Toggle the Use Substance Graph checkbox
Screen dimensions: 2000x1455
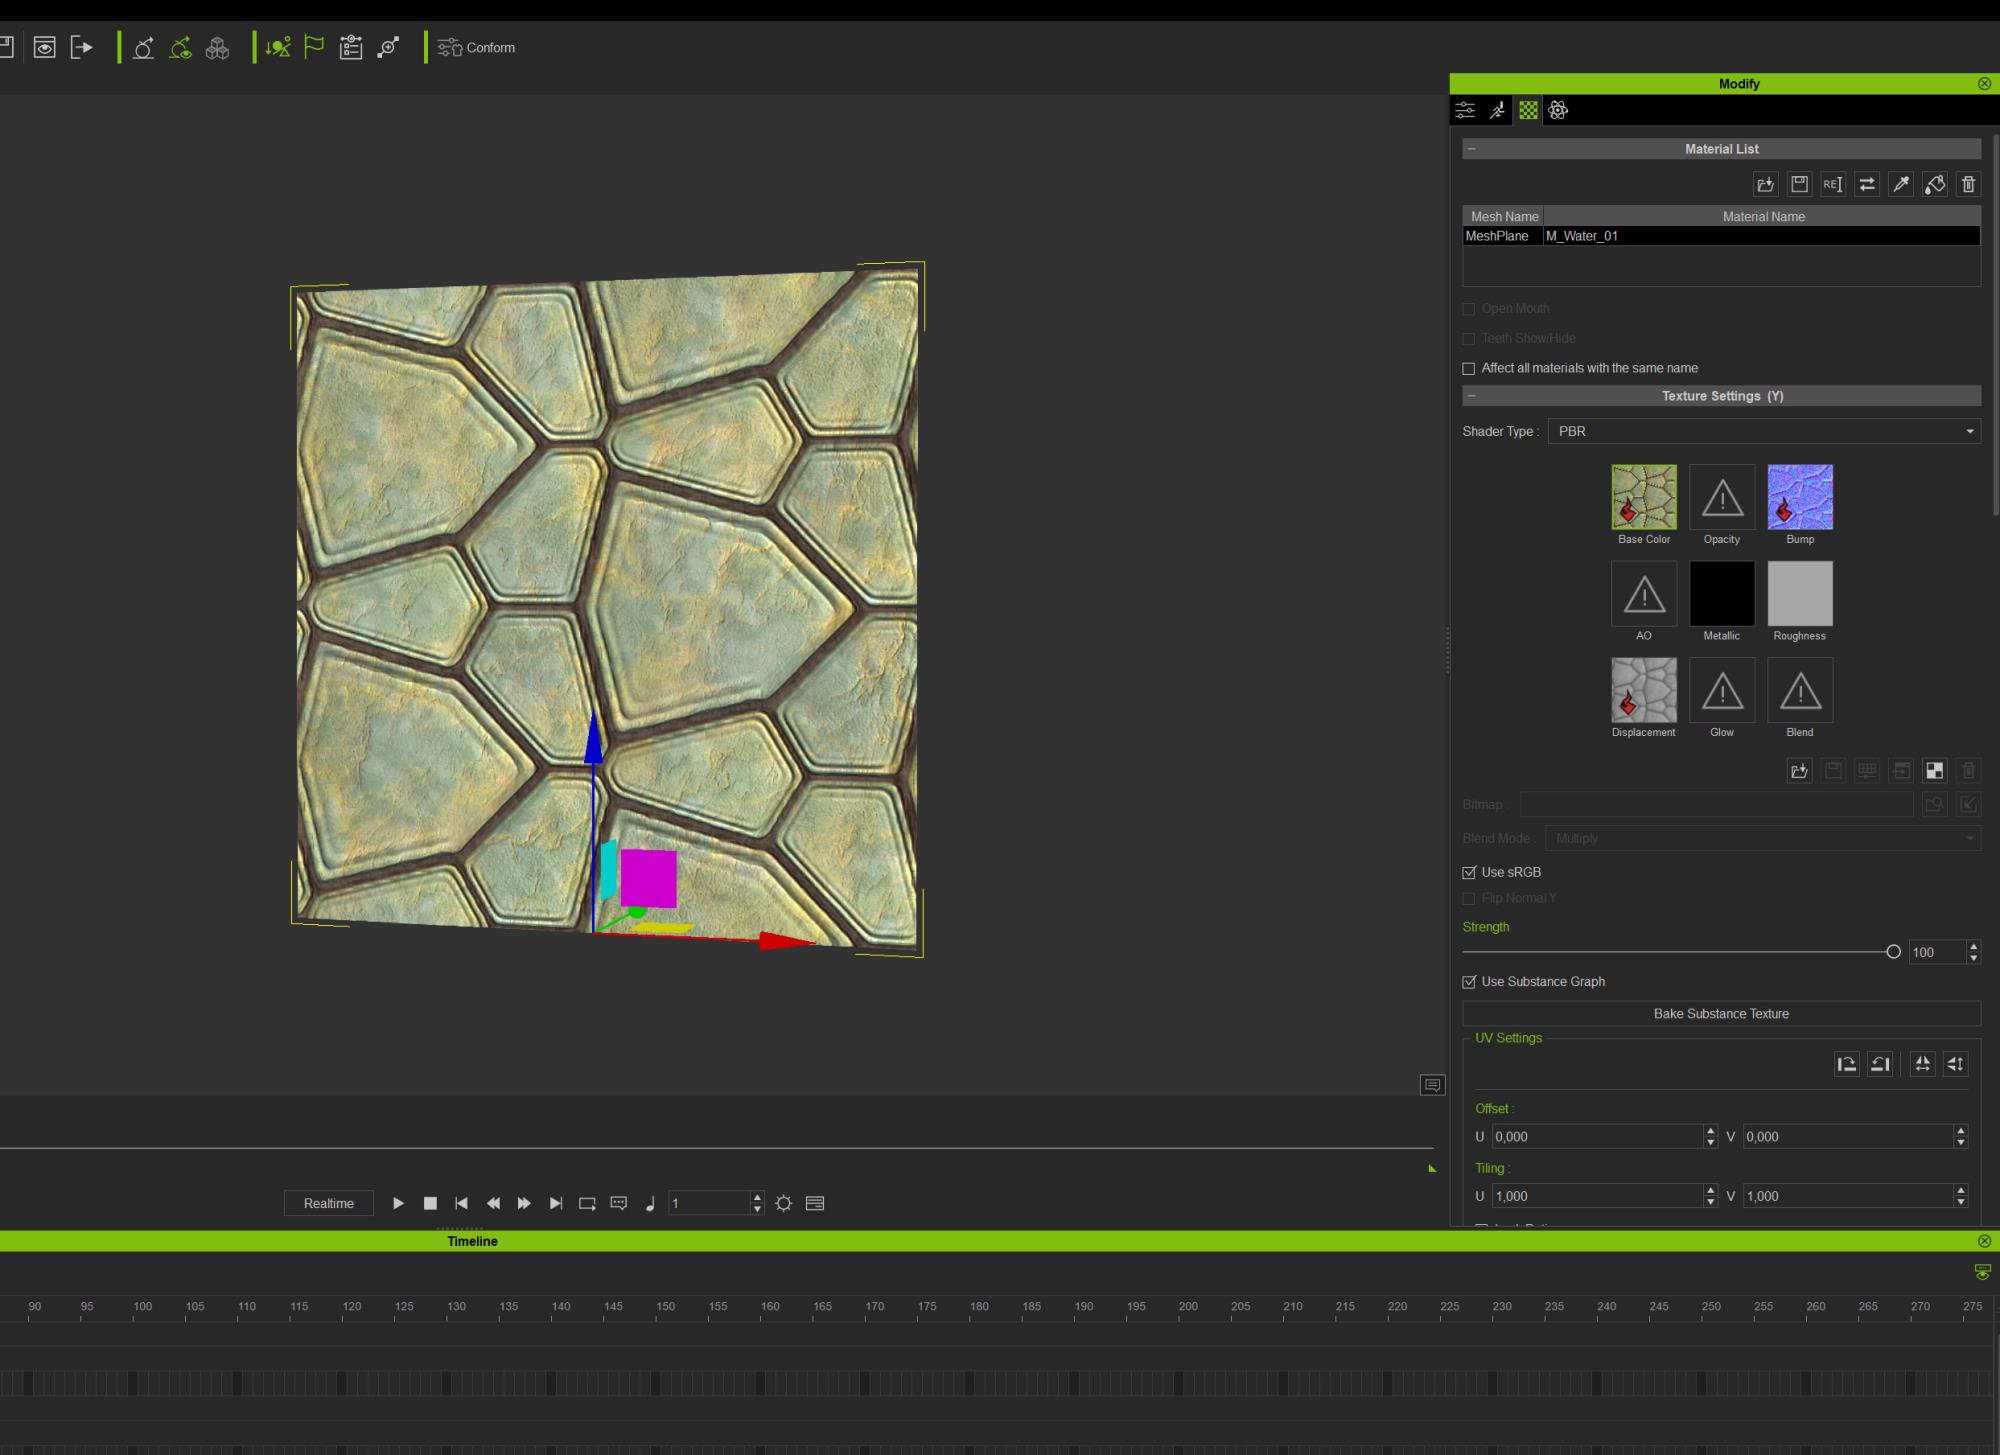pos(1469,982)
